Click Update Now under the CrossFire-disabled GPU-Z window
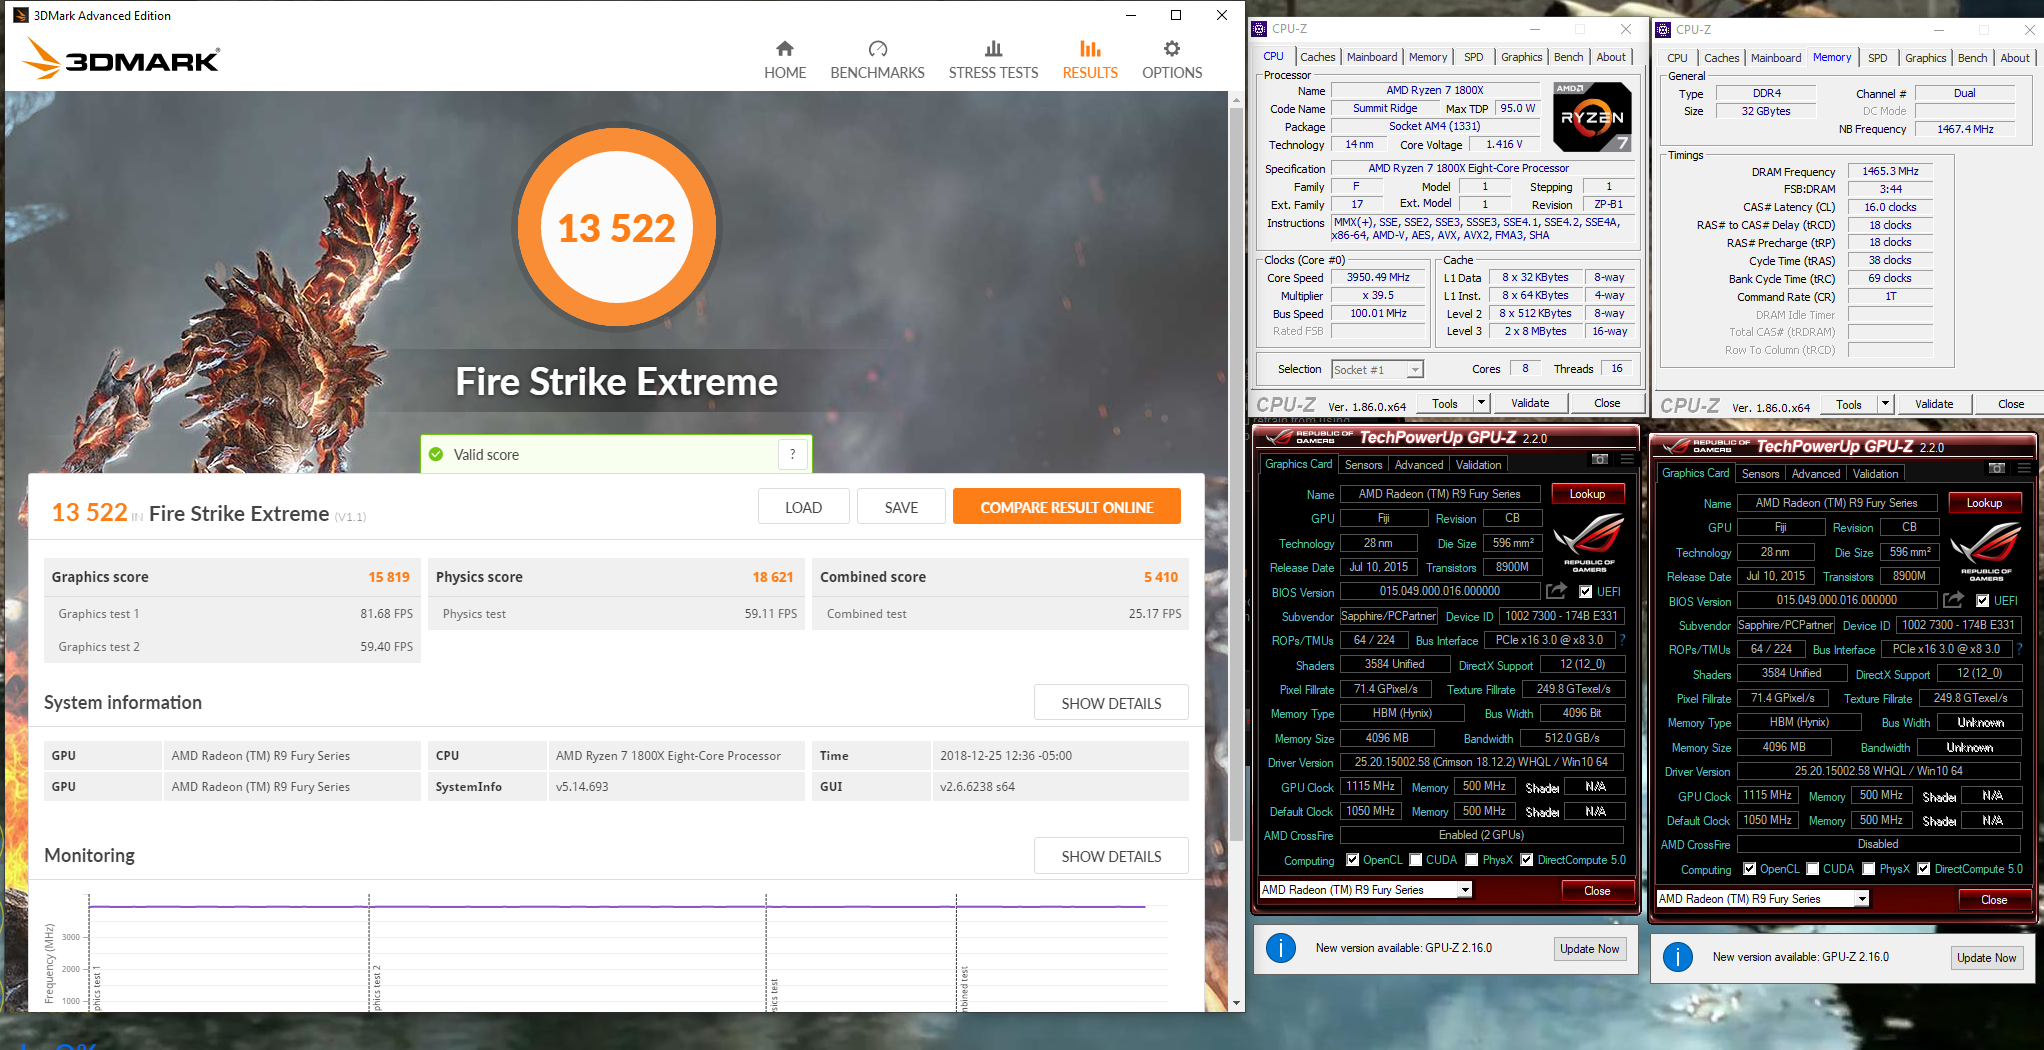Image resolution: width=2044 pixels, height=1050 pixels. 1986,958
